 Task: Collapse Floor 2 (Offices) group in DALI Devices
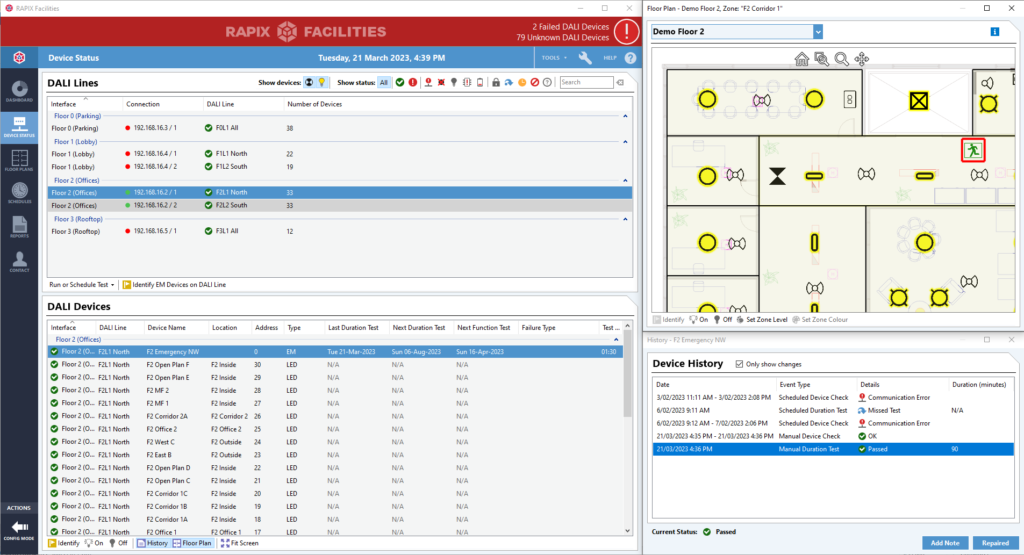point(616,340)
